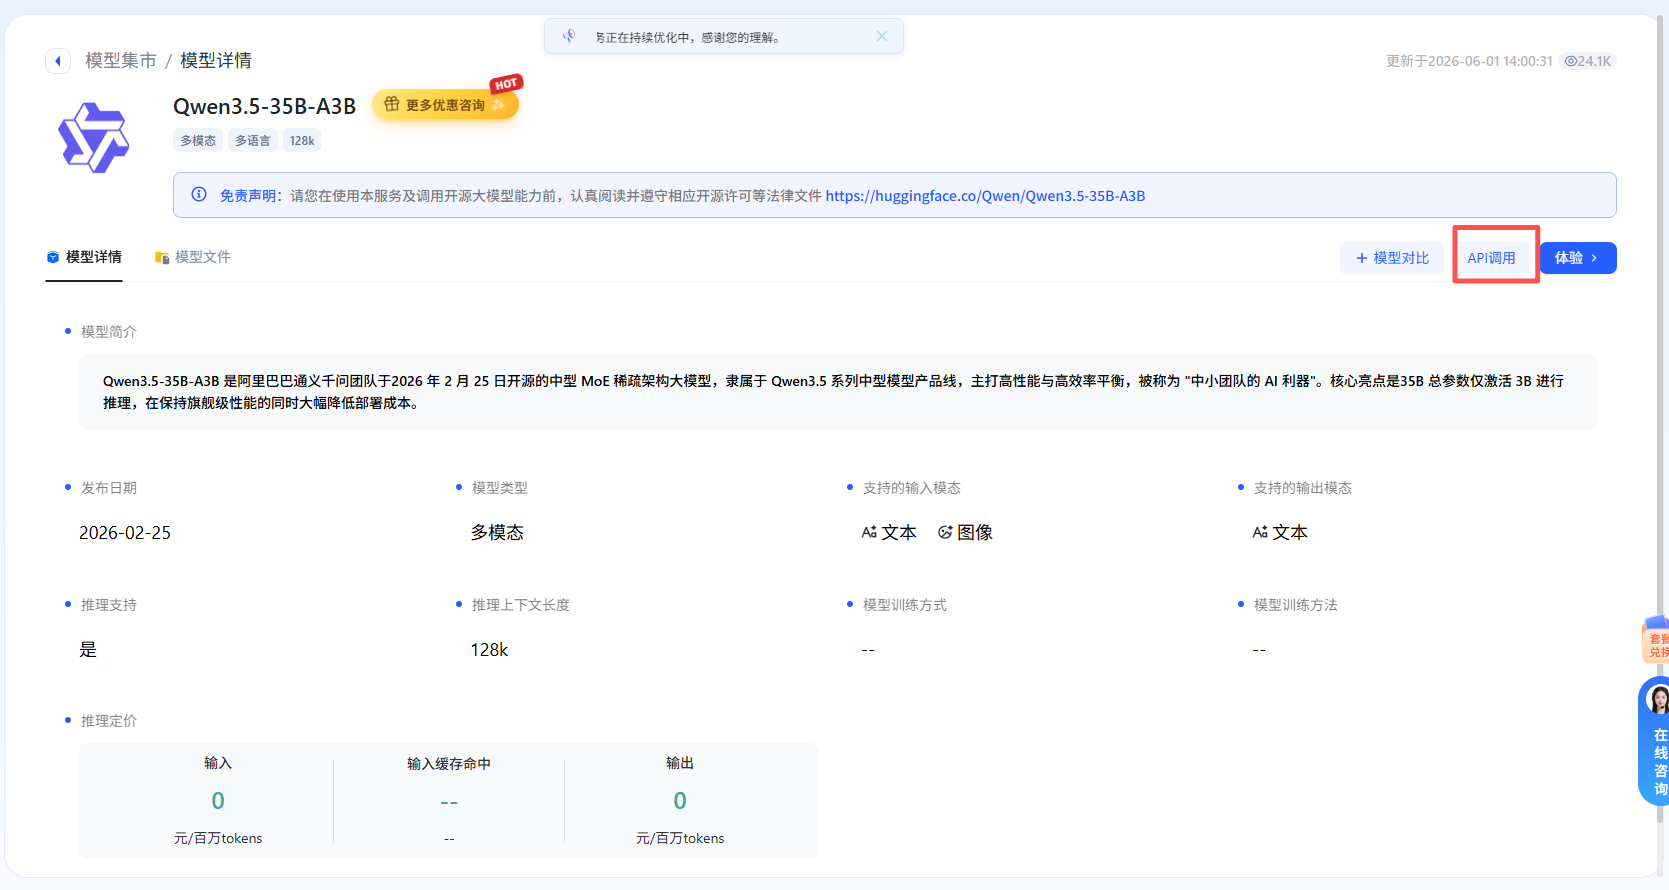
Task: Click the 128k context length value
Action: tap(489, 650)
